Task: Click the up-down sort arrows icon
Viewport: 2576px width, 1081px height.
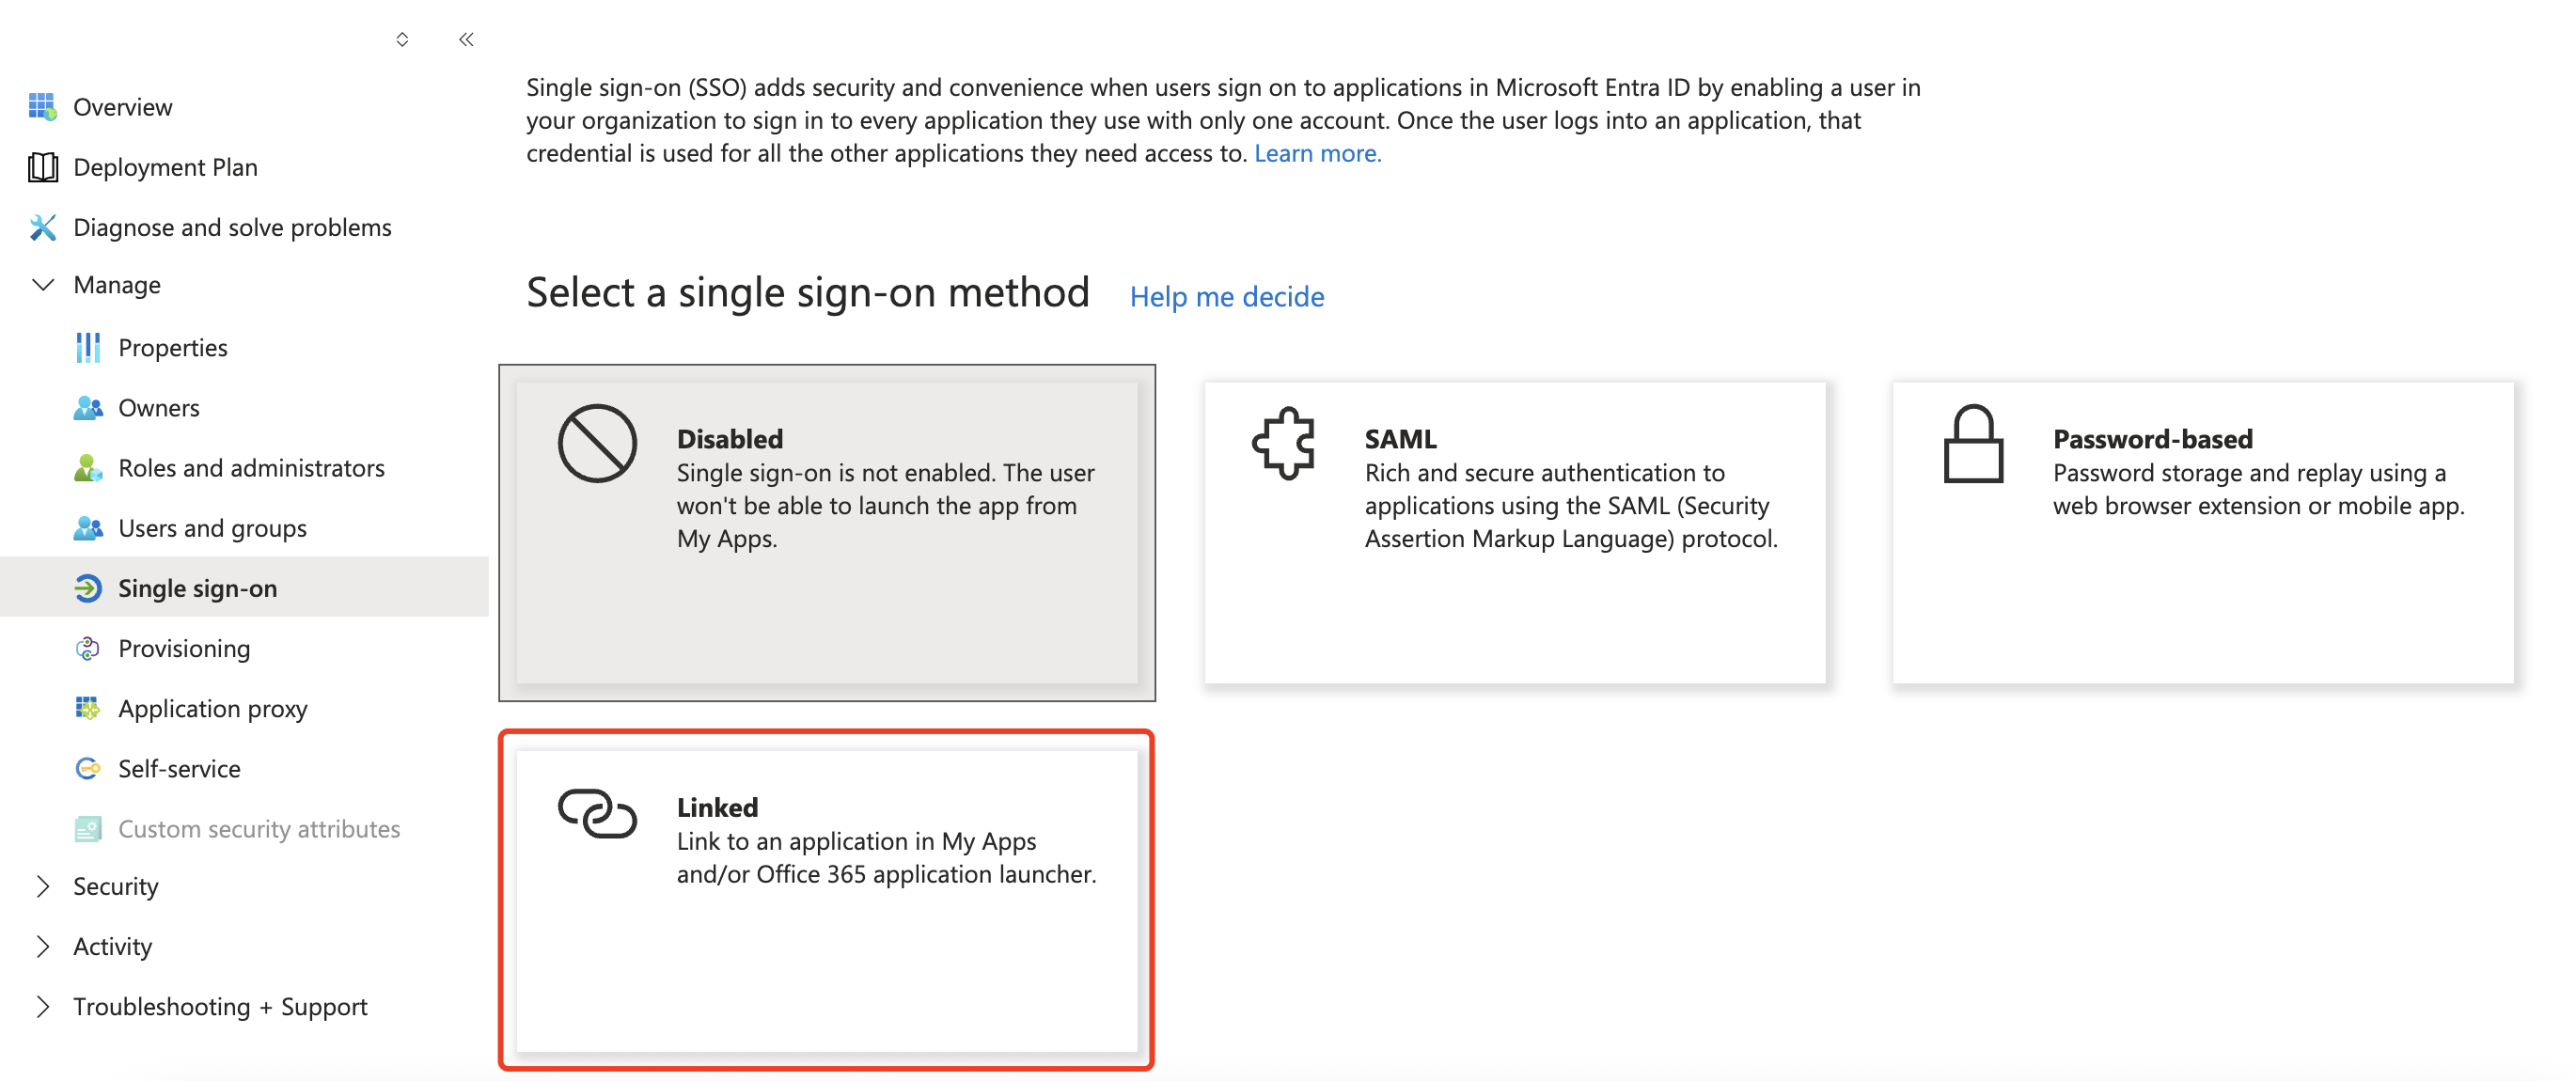Action: click(402, 40)
